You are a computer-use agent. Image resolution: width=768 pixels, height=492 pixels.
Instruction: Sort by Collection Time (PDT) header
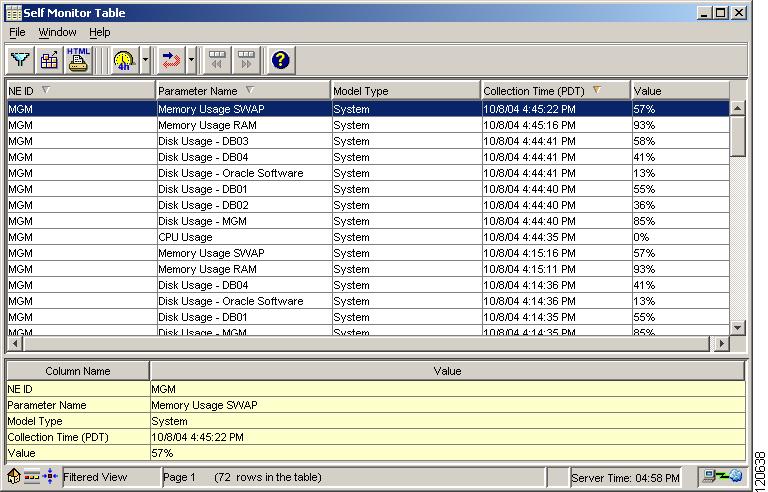556,91
